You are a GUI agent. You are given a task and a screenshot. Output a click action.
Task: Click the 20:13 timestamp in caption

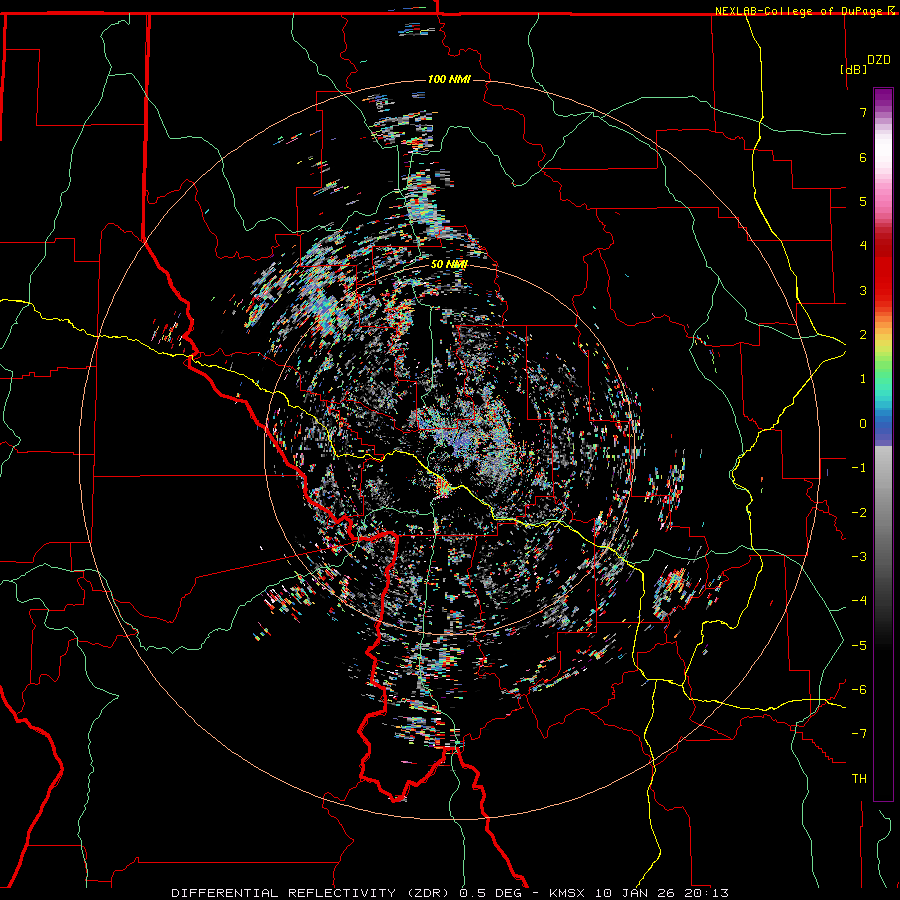(x=708, y=892)
